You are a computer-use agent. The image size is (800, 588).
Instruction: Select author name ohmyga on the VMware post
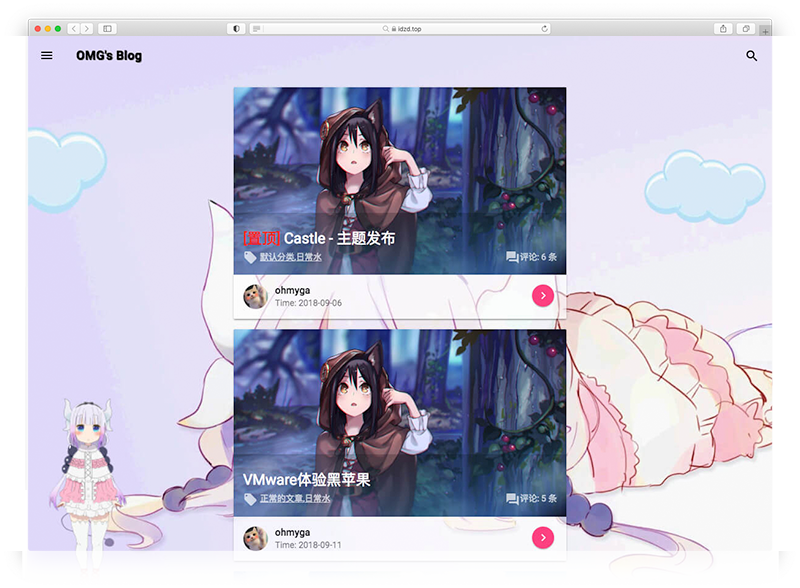click(x=292, y=532)
